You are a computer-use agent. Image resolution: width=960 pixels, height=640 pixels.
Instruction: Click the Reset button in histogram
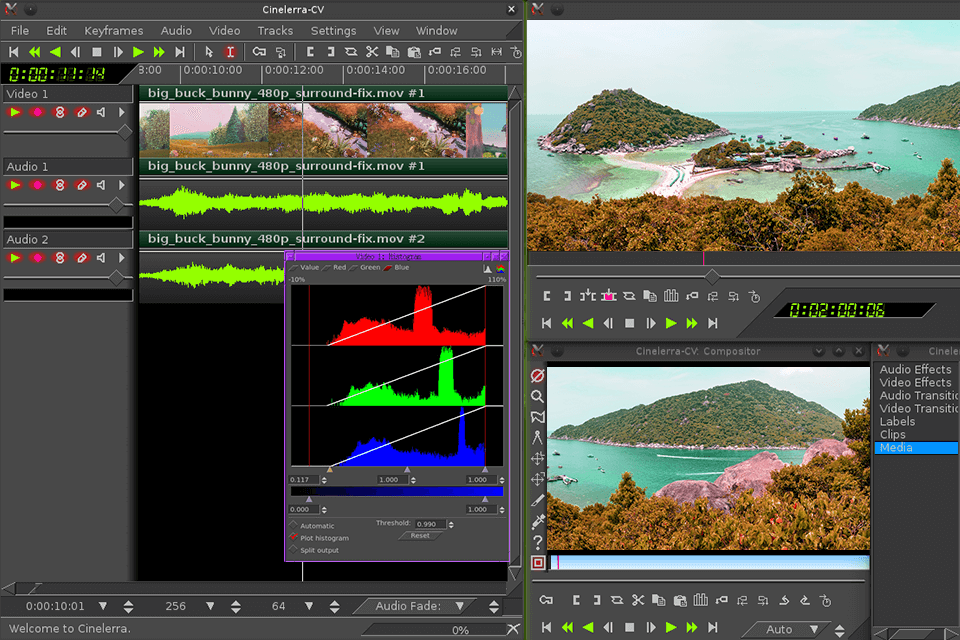click(420, 536)
